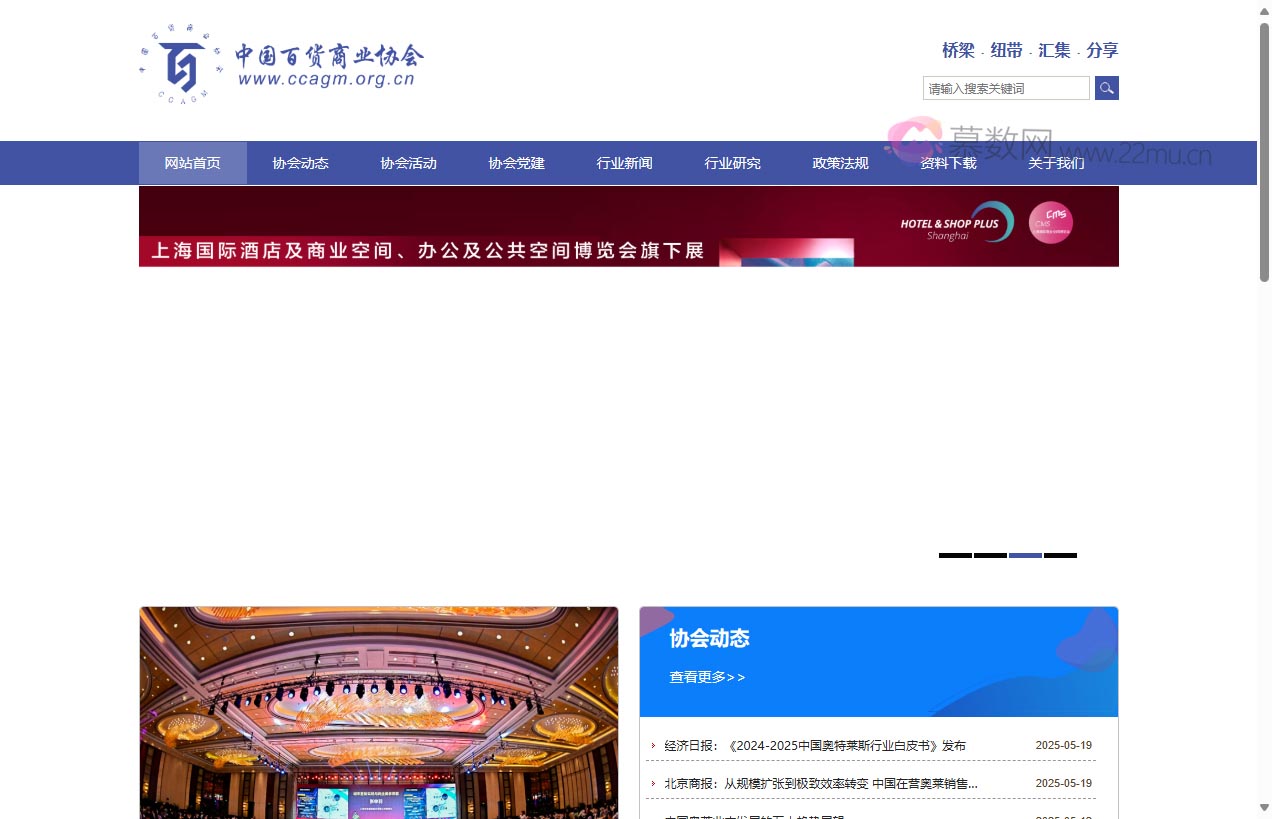This screenshot has width=1272, height=819.
Task: Open the 行业新闻 navigation menu
Action: pos(624,163)
